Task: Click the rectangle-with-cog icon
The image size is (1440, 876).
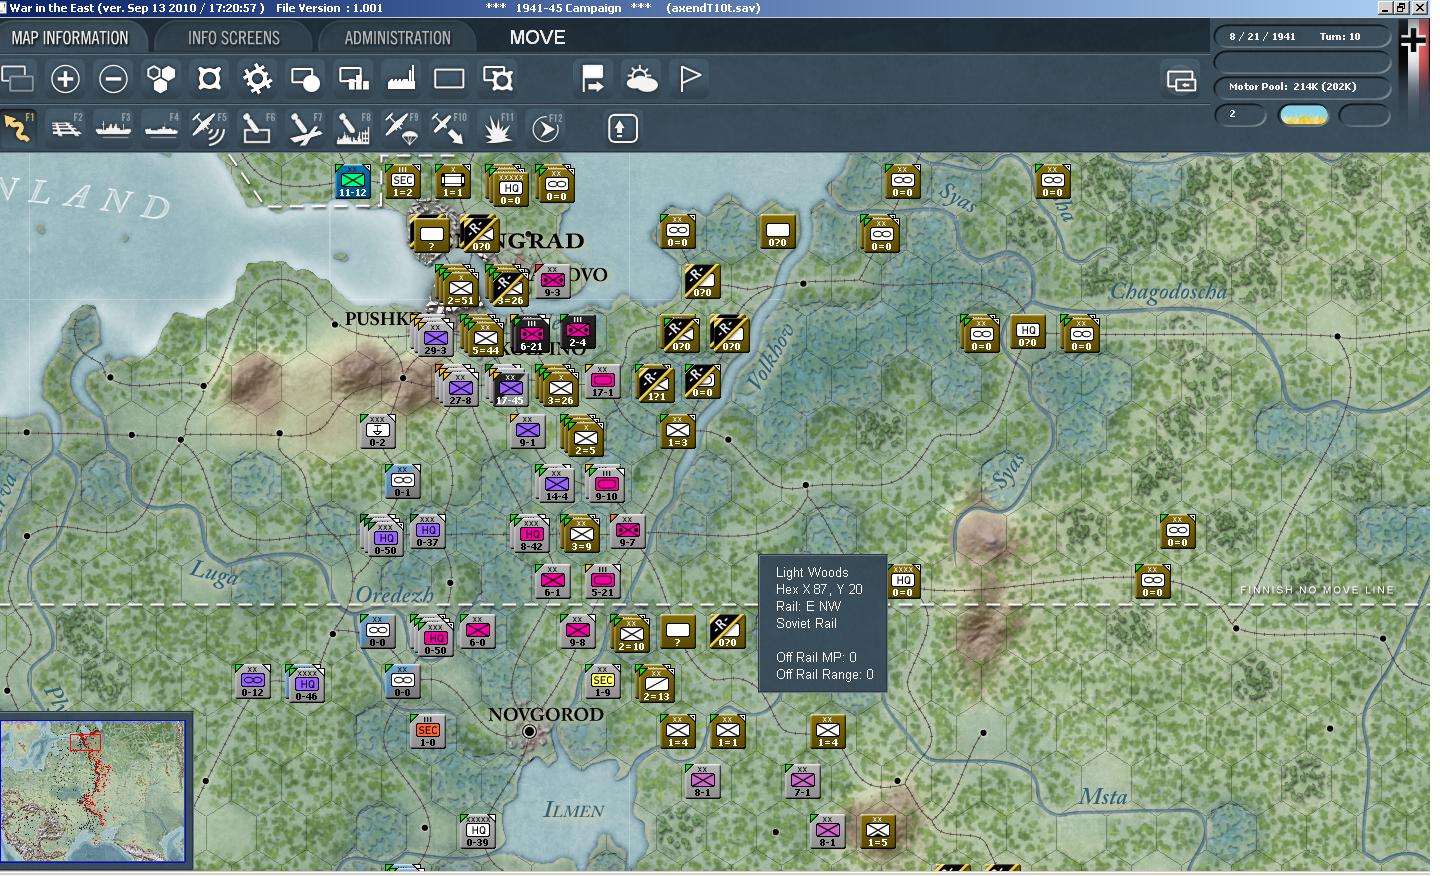Action: click(x=498, y=78)
